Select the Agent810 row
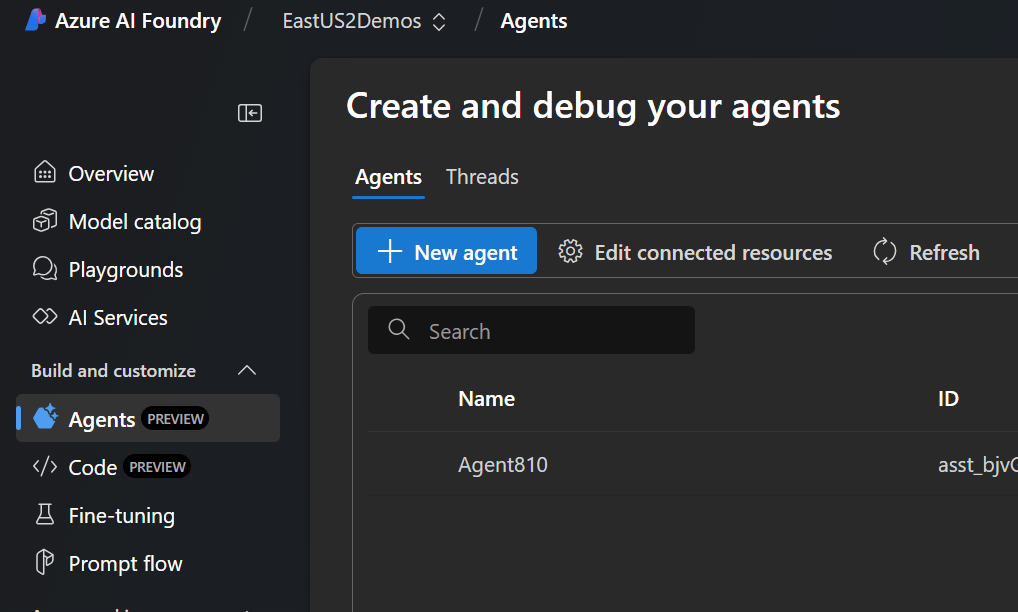The height and width of the screenshot is (612, 1018). click(503, 464)
